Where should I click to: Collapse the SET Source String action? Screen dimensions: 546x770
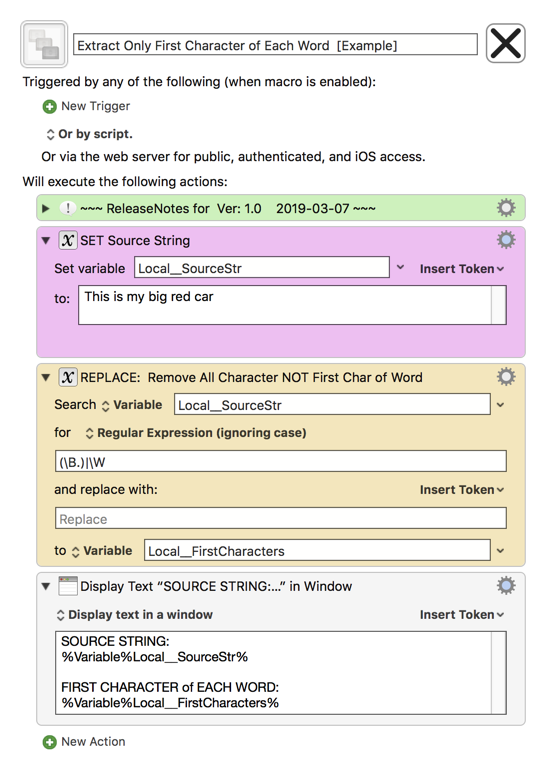(x=46, y=240)
